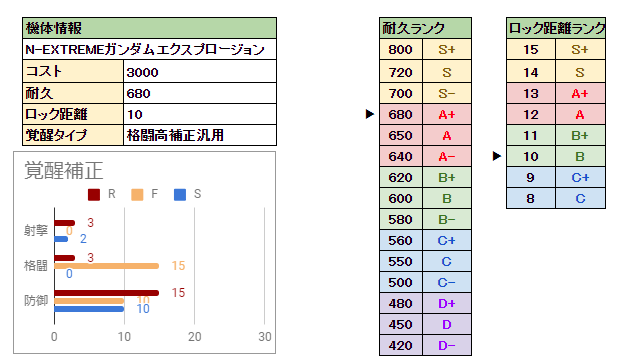Click the B− rank next to 580
This screenshot has height=364, width=629.
coord(447,219)
